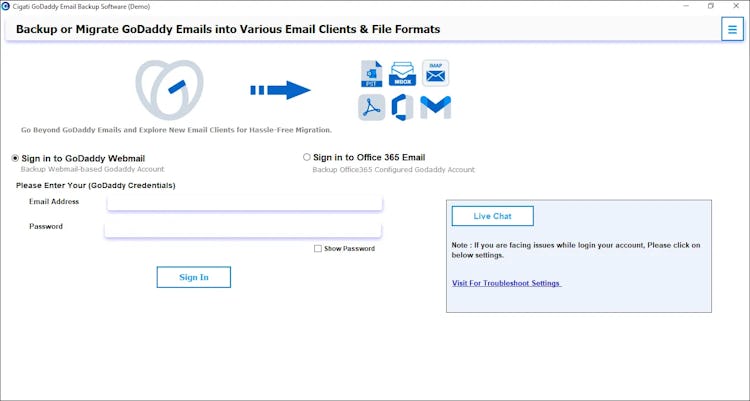Click the Adobe PDF format icon
750x401 pixels.
point(372,108)
